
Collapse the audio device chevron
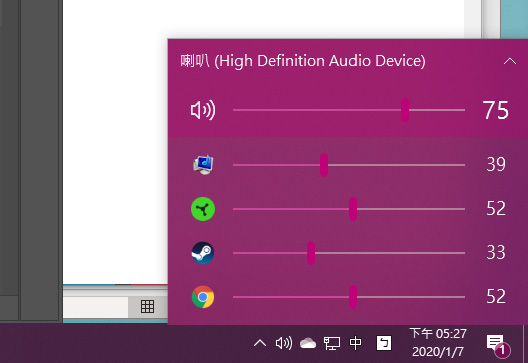[510, 61]
